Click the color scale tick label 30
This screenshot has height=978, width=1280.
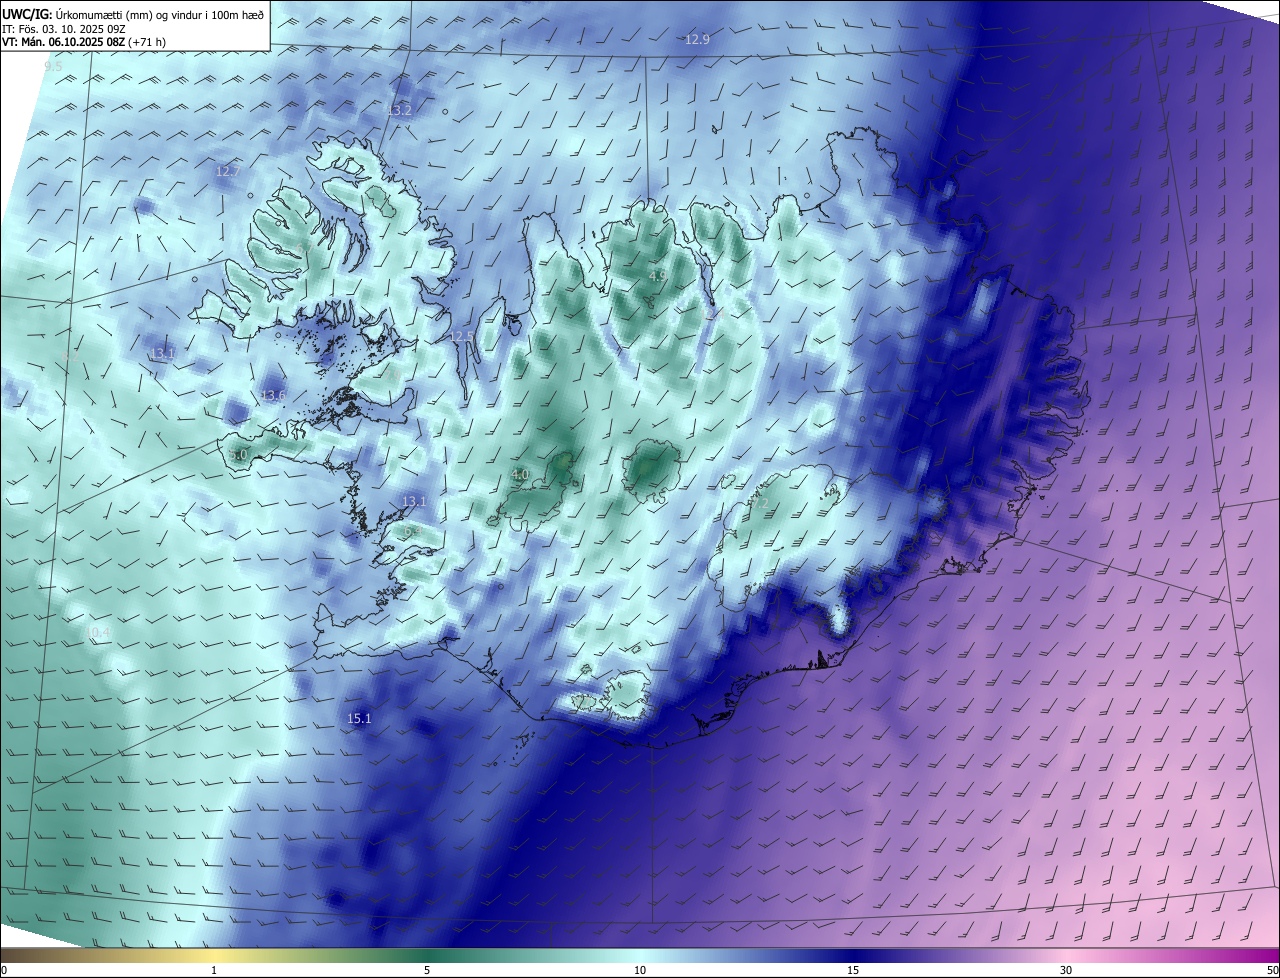[1066, 970]
